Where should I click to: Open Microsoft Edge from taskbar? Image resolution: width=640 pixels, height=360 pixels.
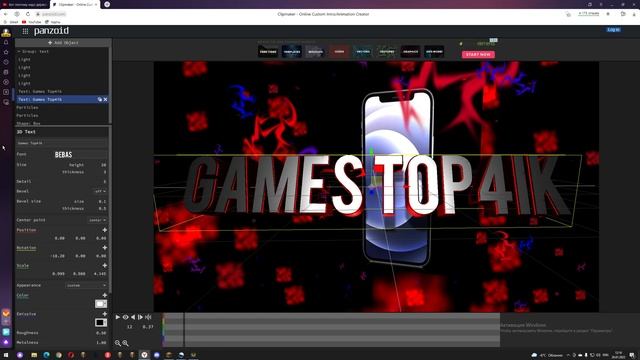tap(47, 355)
